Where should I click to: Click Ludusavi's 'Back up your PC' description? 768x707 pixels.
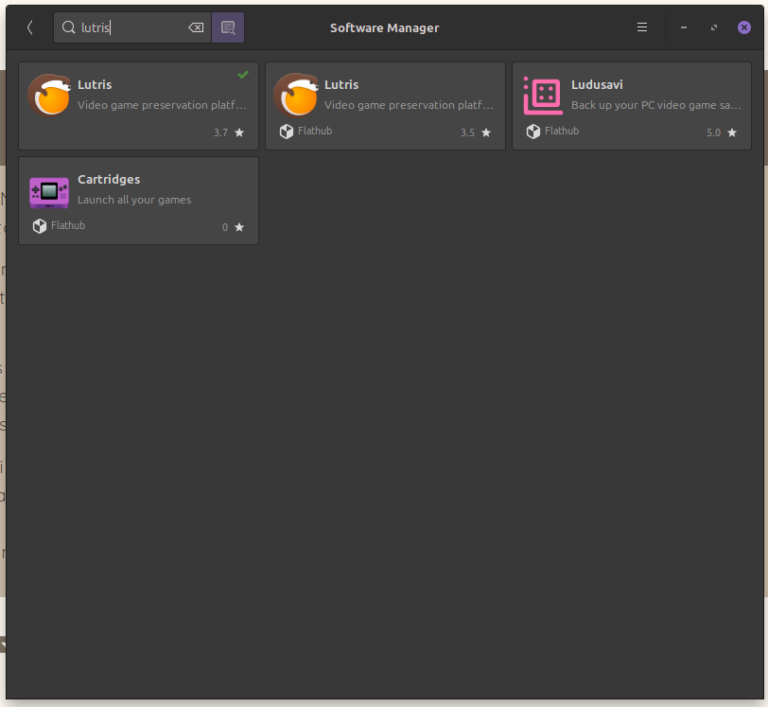pos(656,105)
